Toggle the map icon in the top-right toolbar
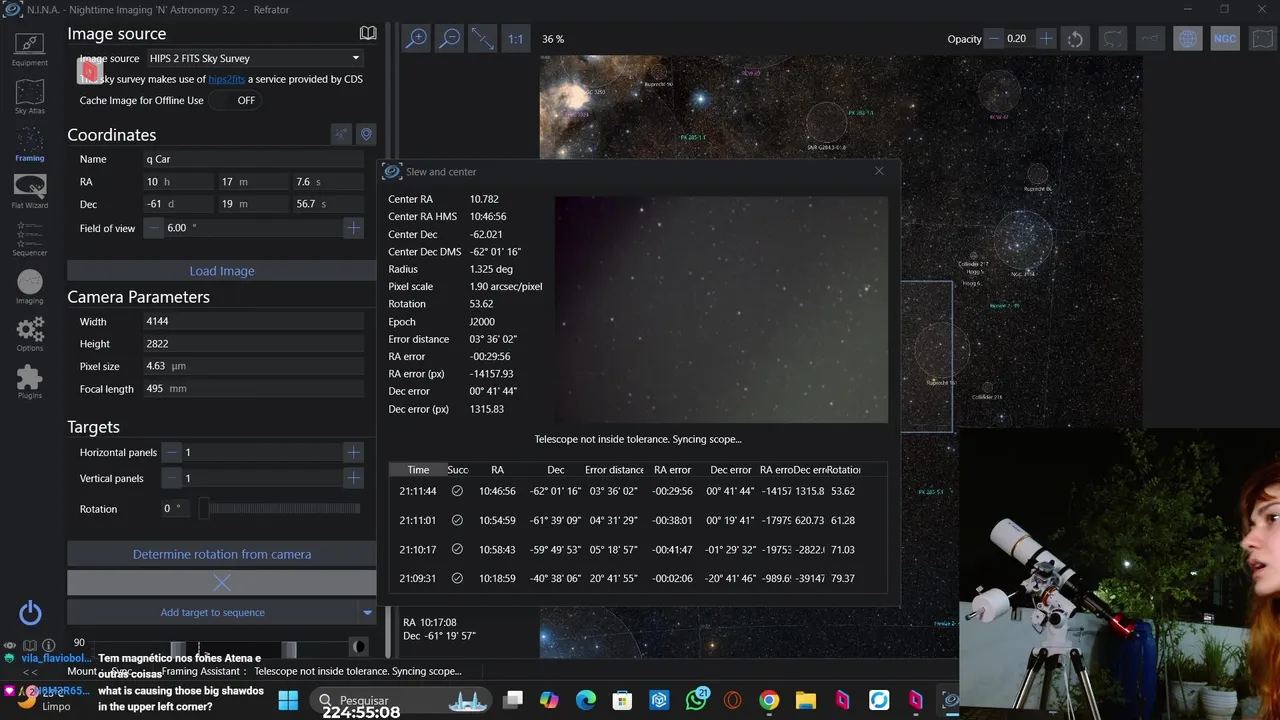 coord(1262,39)
